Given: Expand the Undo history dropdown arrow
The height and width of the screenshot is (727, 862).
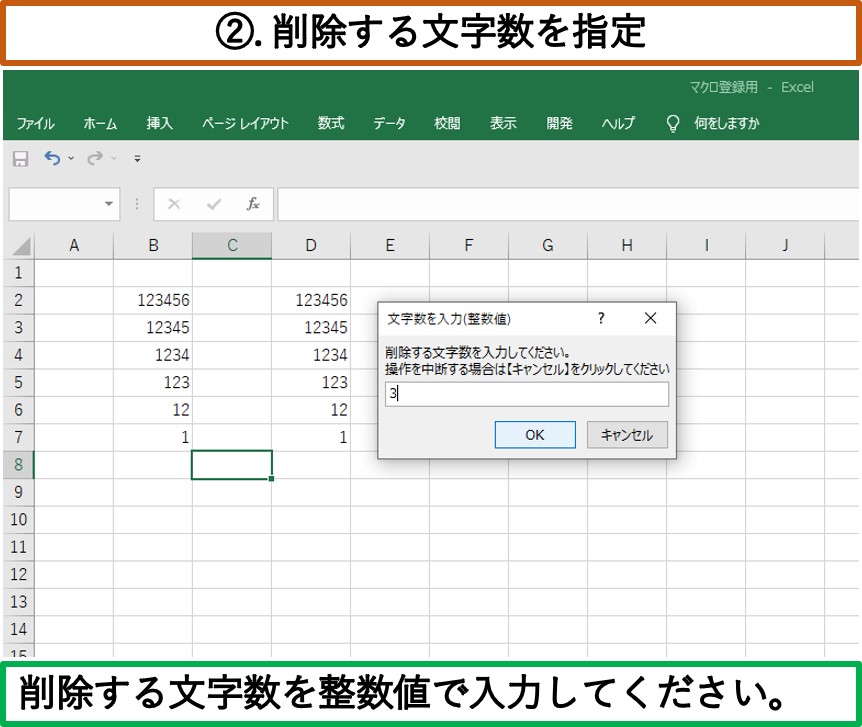Looking at the screenshot, I should [71, 159].
